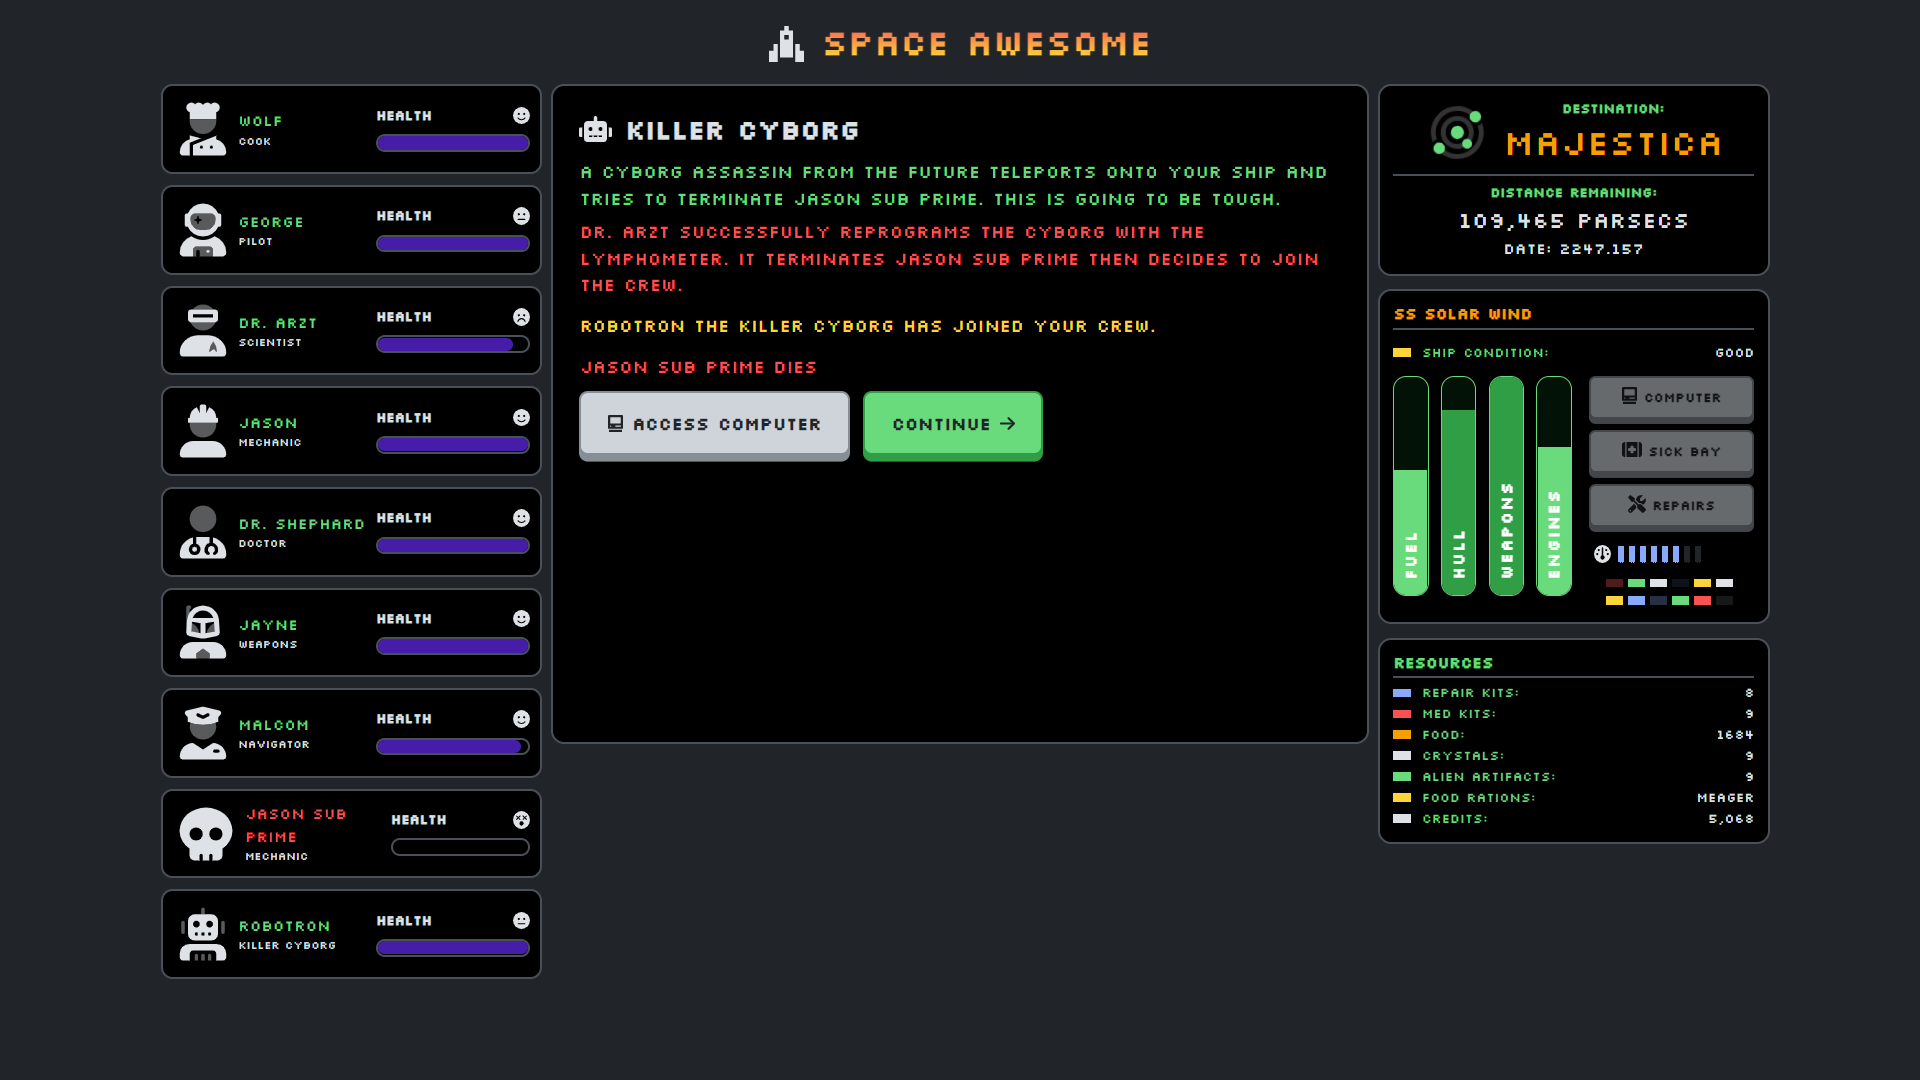
Task: Click the skull icon for Jason Sub Prime
Action: (206, 834)
